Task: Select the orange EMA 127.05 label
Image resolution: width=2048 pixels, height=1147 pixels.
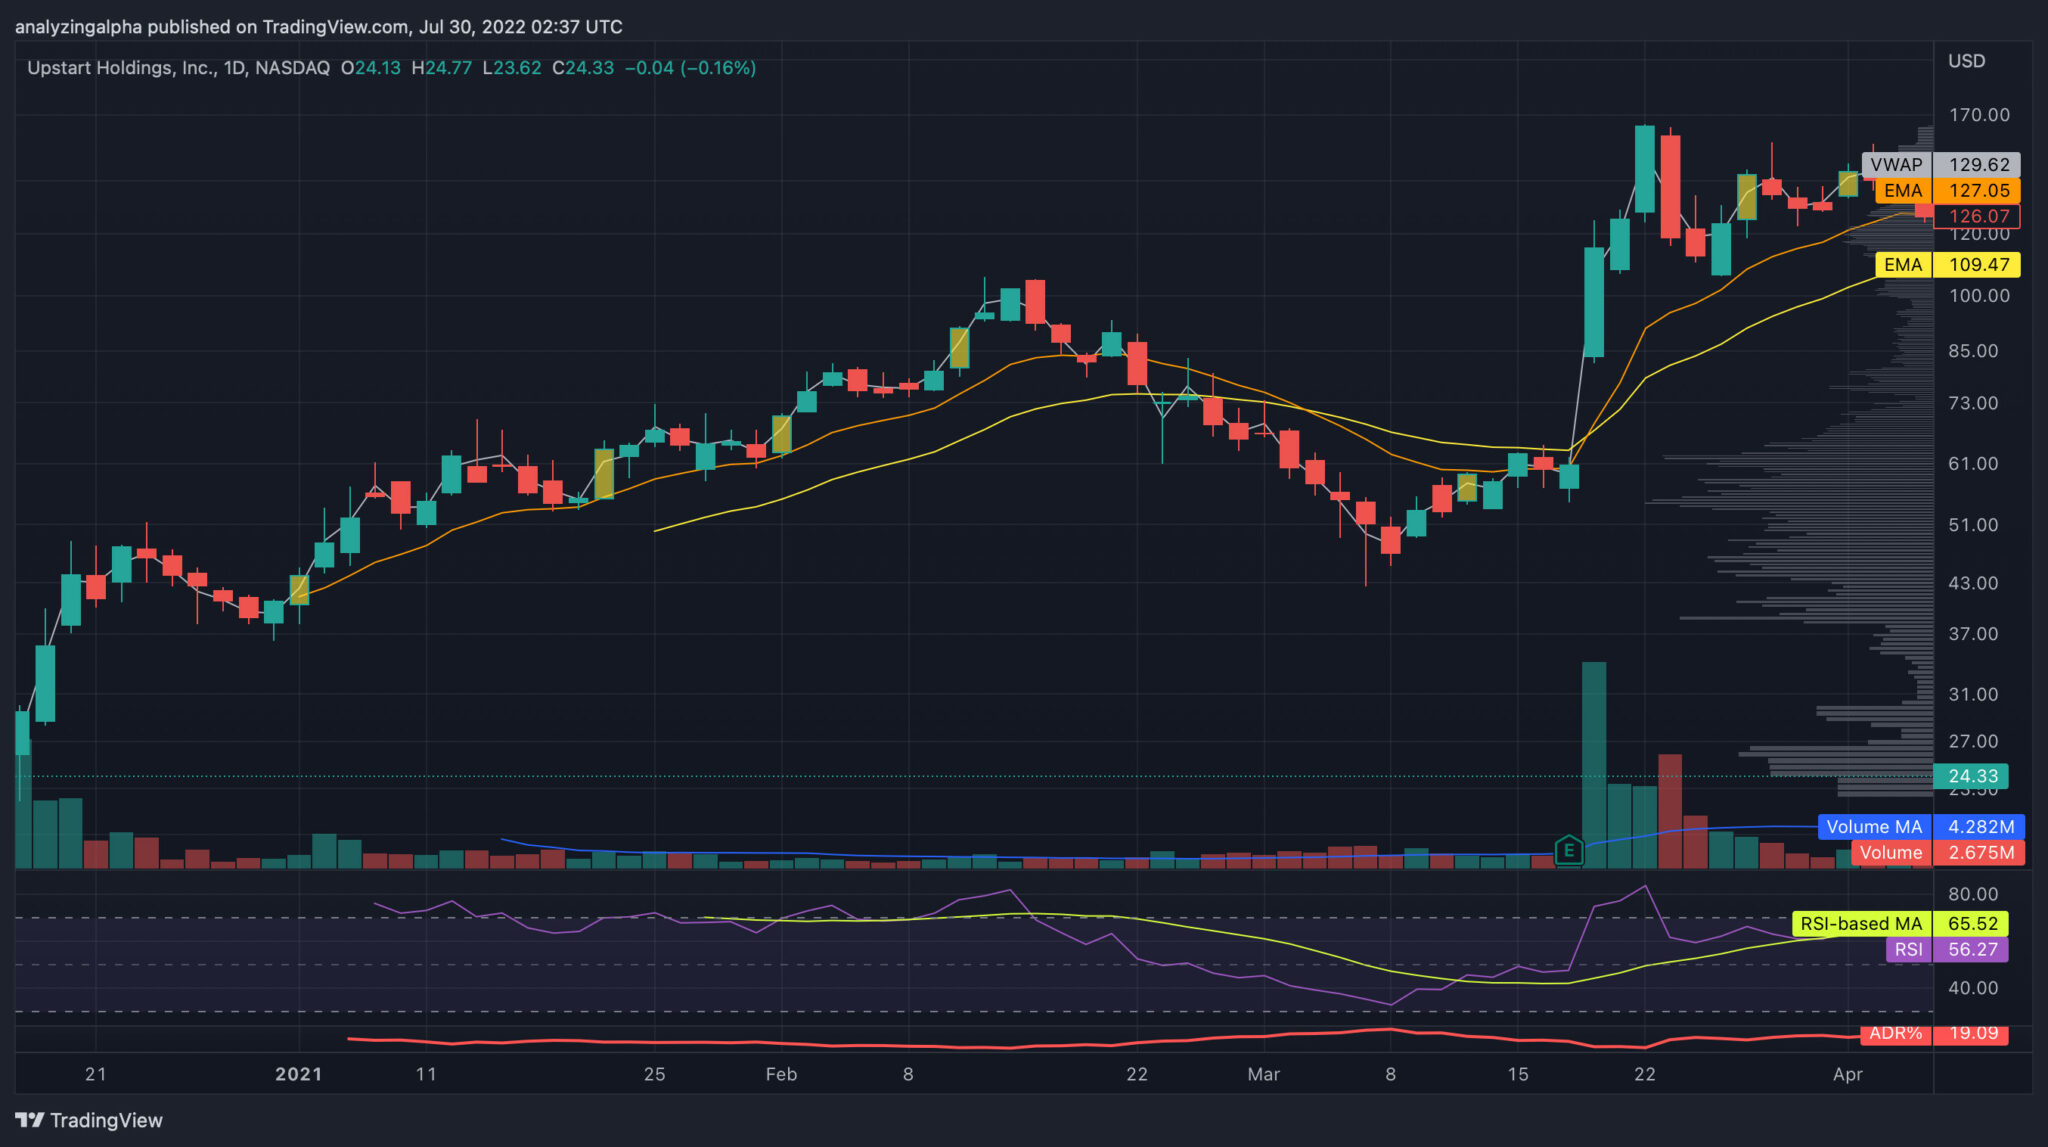Action: (x=1948, y=191)
